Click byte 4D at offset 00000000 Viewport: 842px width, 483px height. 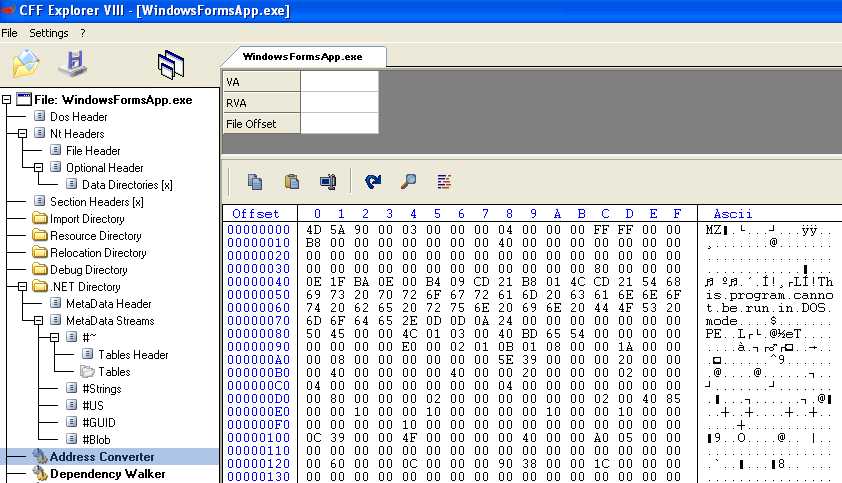[x=314, y=230]
